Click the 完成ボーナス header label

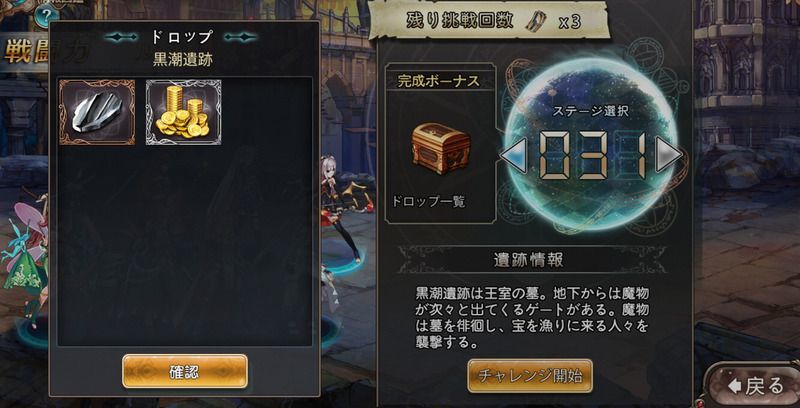(x=439, y=81)
